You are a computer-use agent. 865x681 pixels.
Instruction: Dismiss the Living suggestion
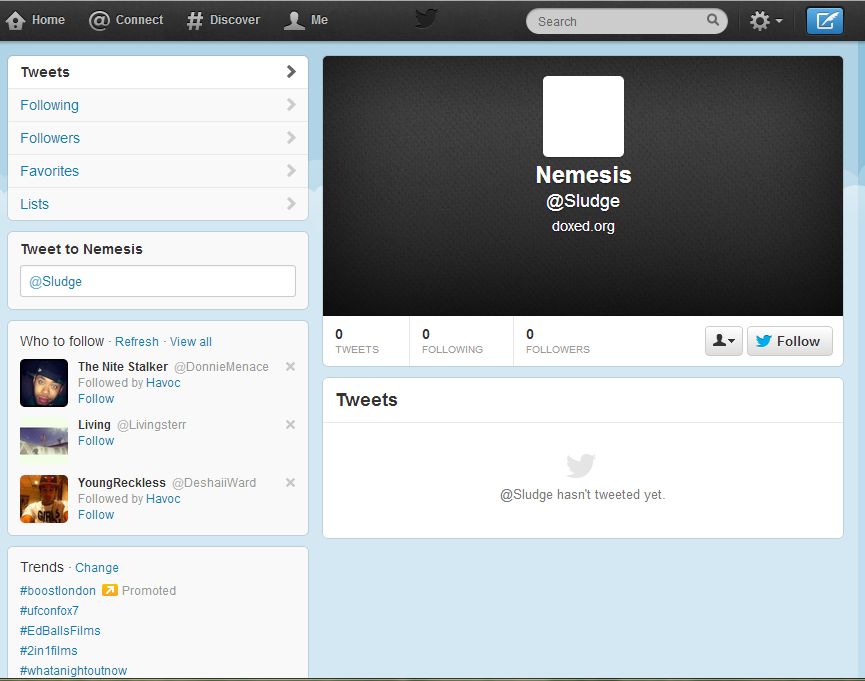290,424
